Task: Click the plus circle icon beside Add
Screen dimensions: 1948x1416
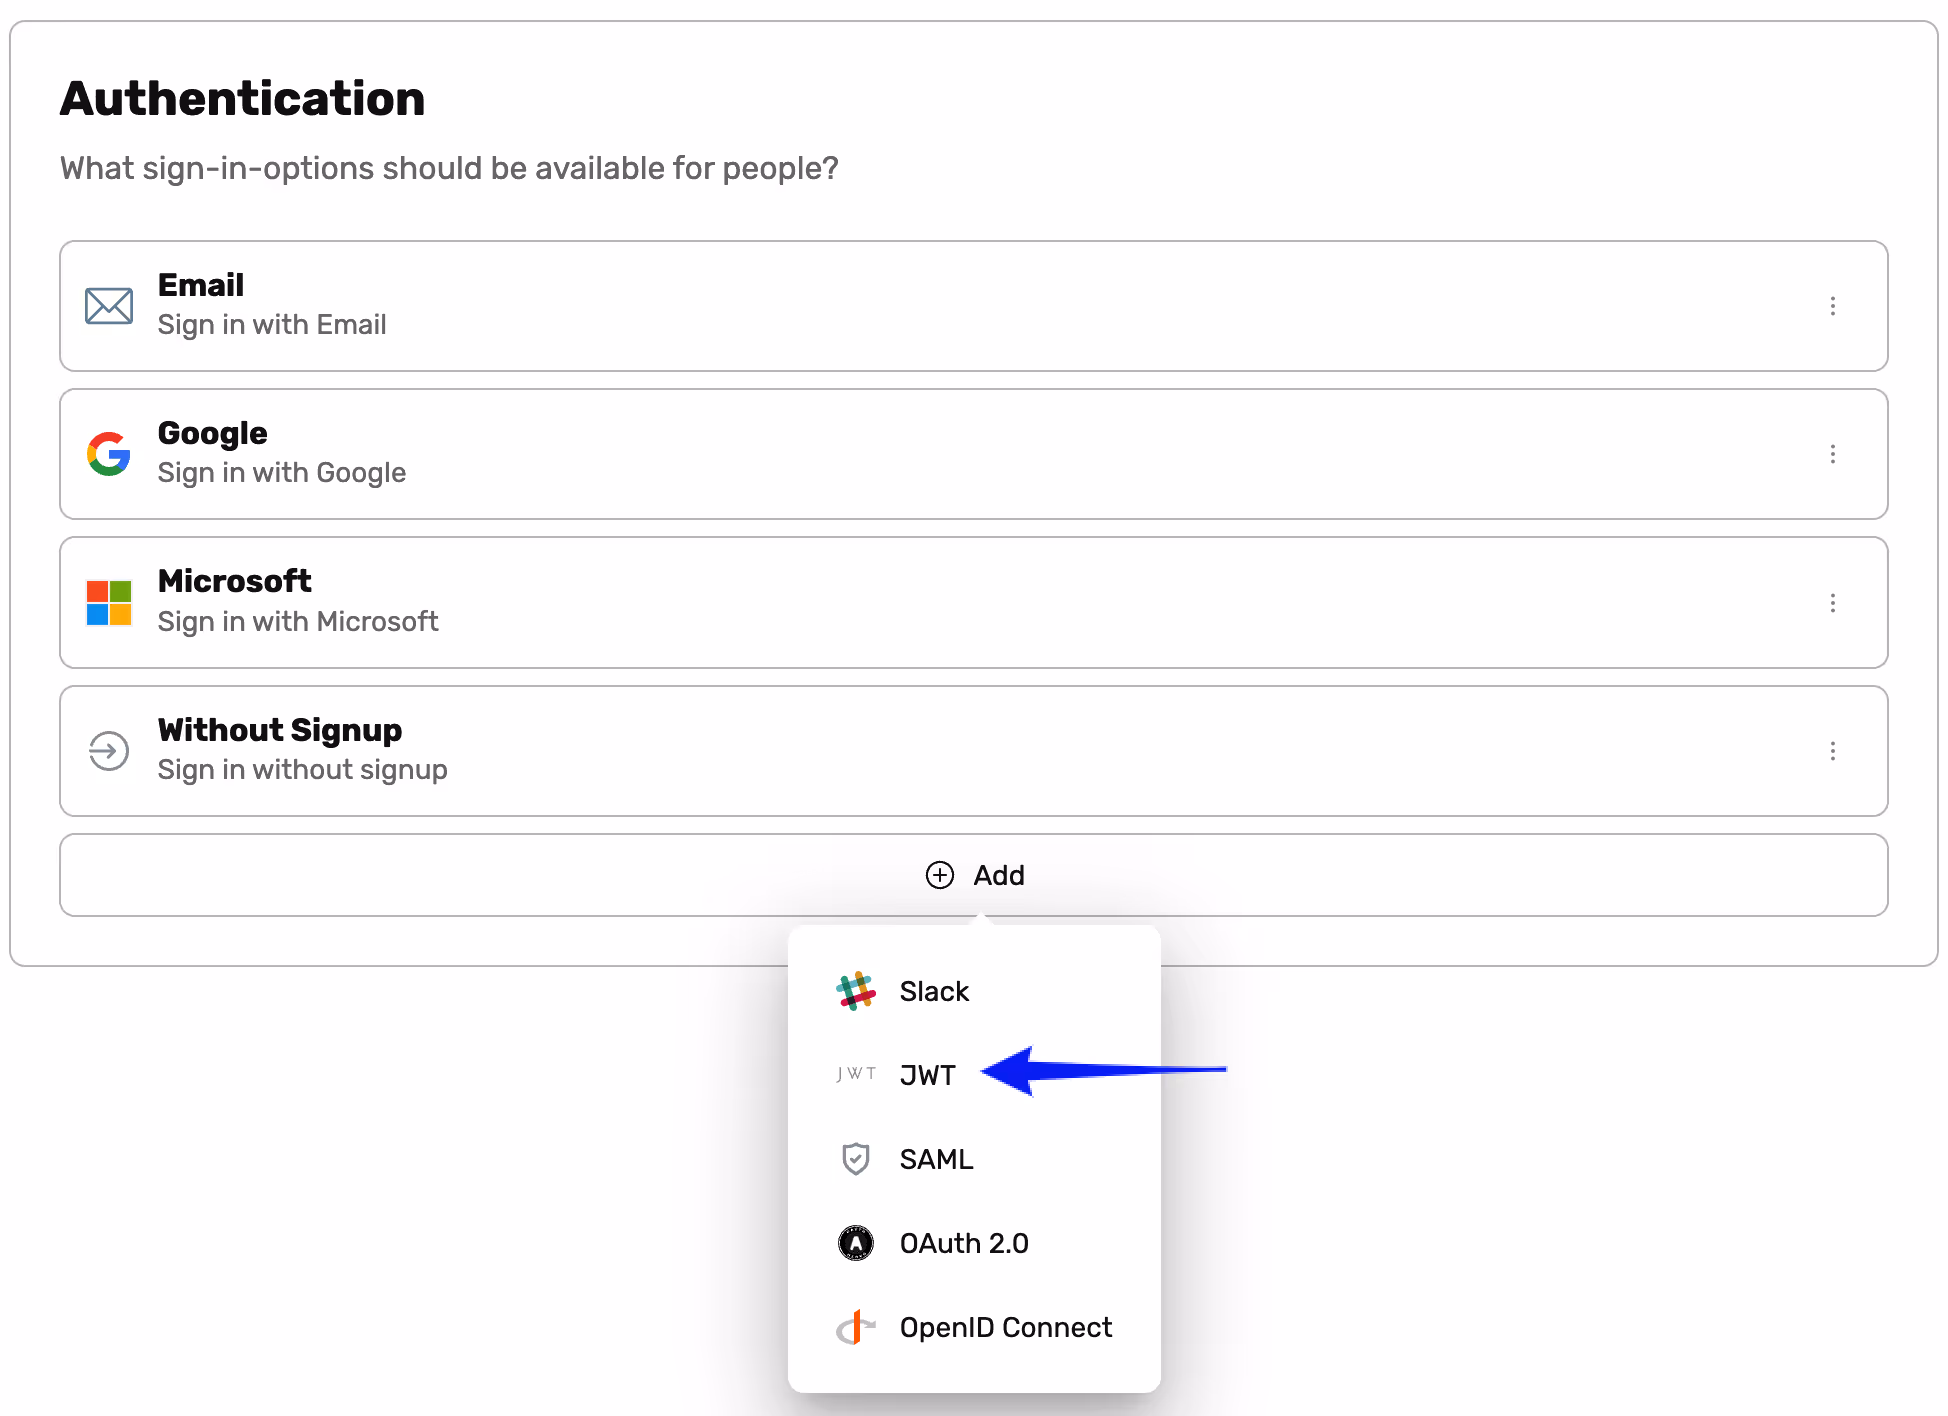Action: click(940, 875)
